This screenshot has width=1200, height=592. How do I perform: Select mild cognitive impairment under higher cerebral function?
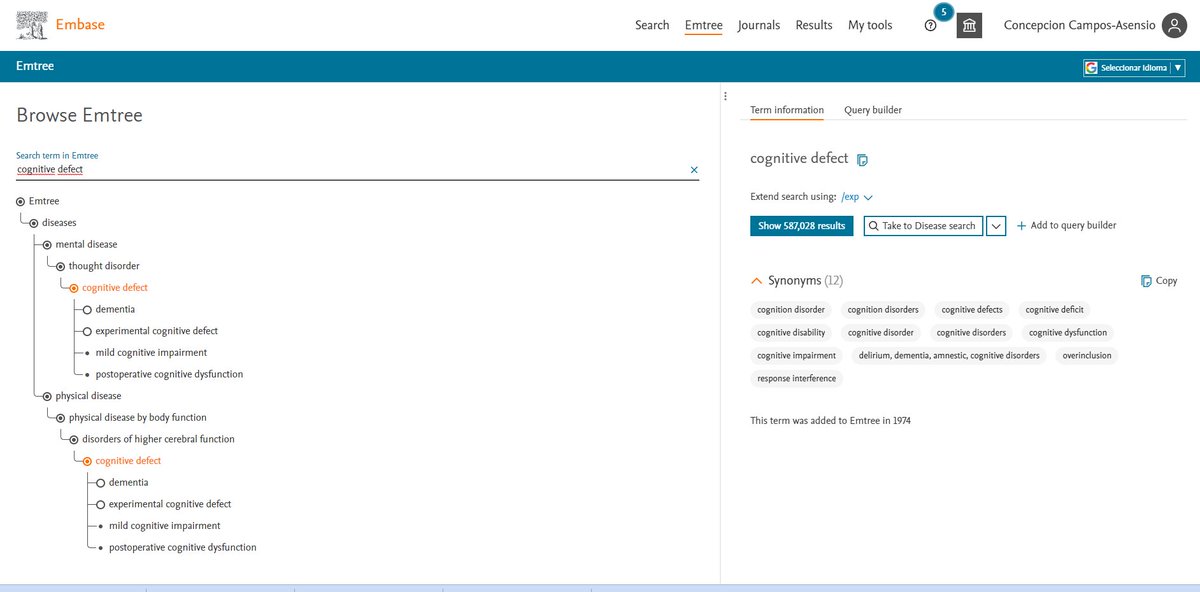tap(165, 526)
